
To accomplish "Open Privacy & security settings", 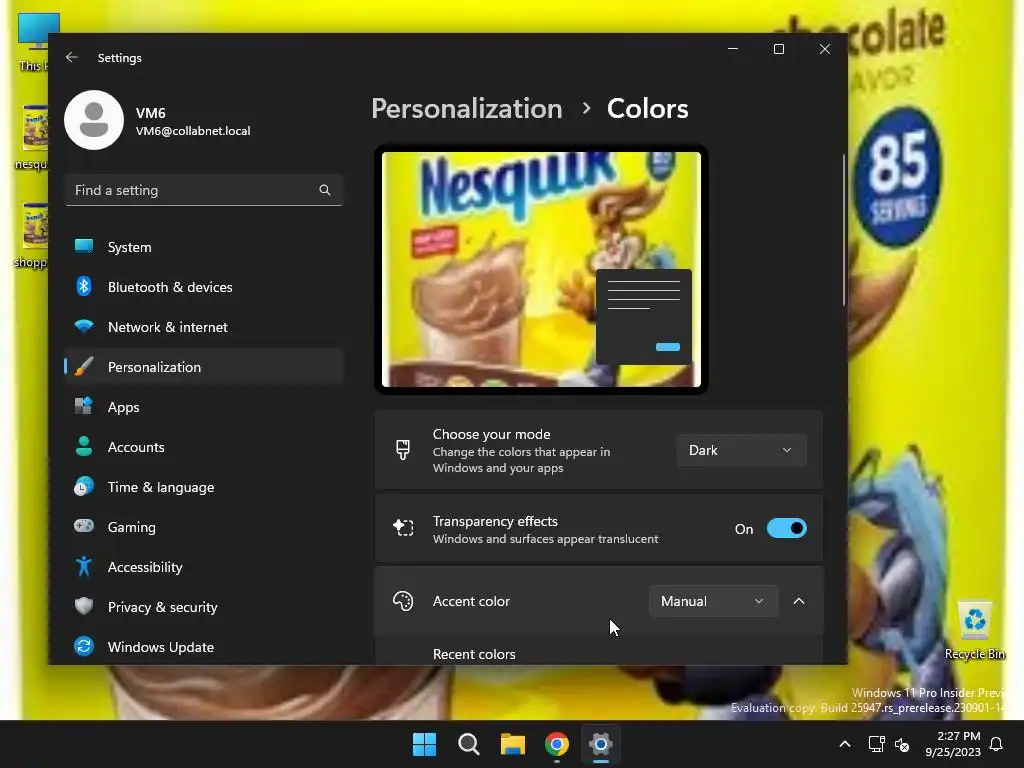I will click(204, 607).
